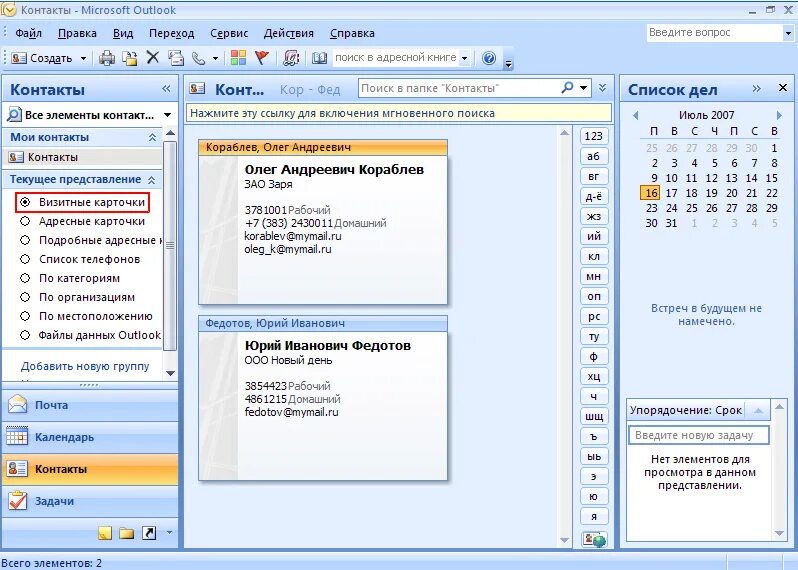Open the Правка menu
Image resolution: width=798 pixels, height=570 pixels.
pyautogui.click(x=77, y=33)
